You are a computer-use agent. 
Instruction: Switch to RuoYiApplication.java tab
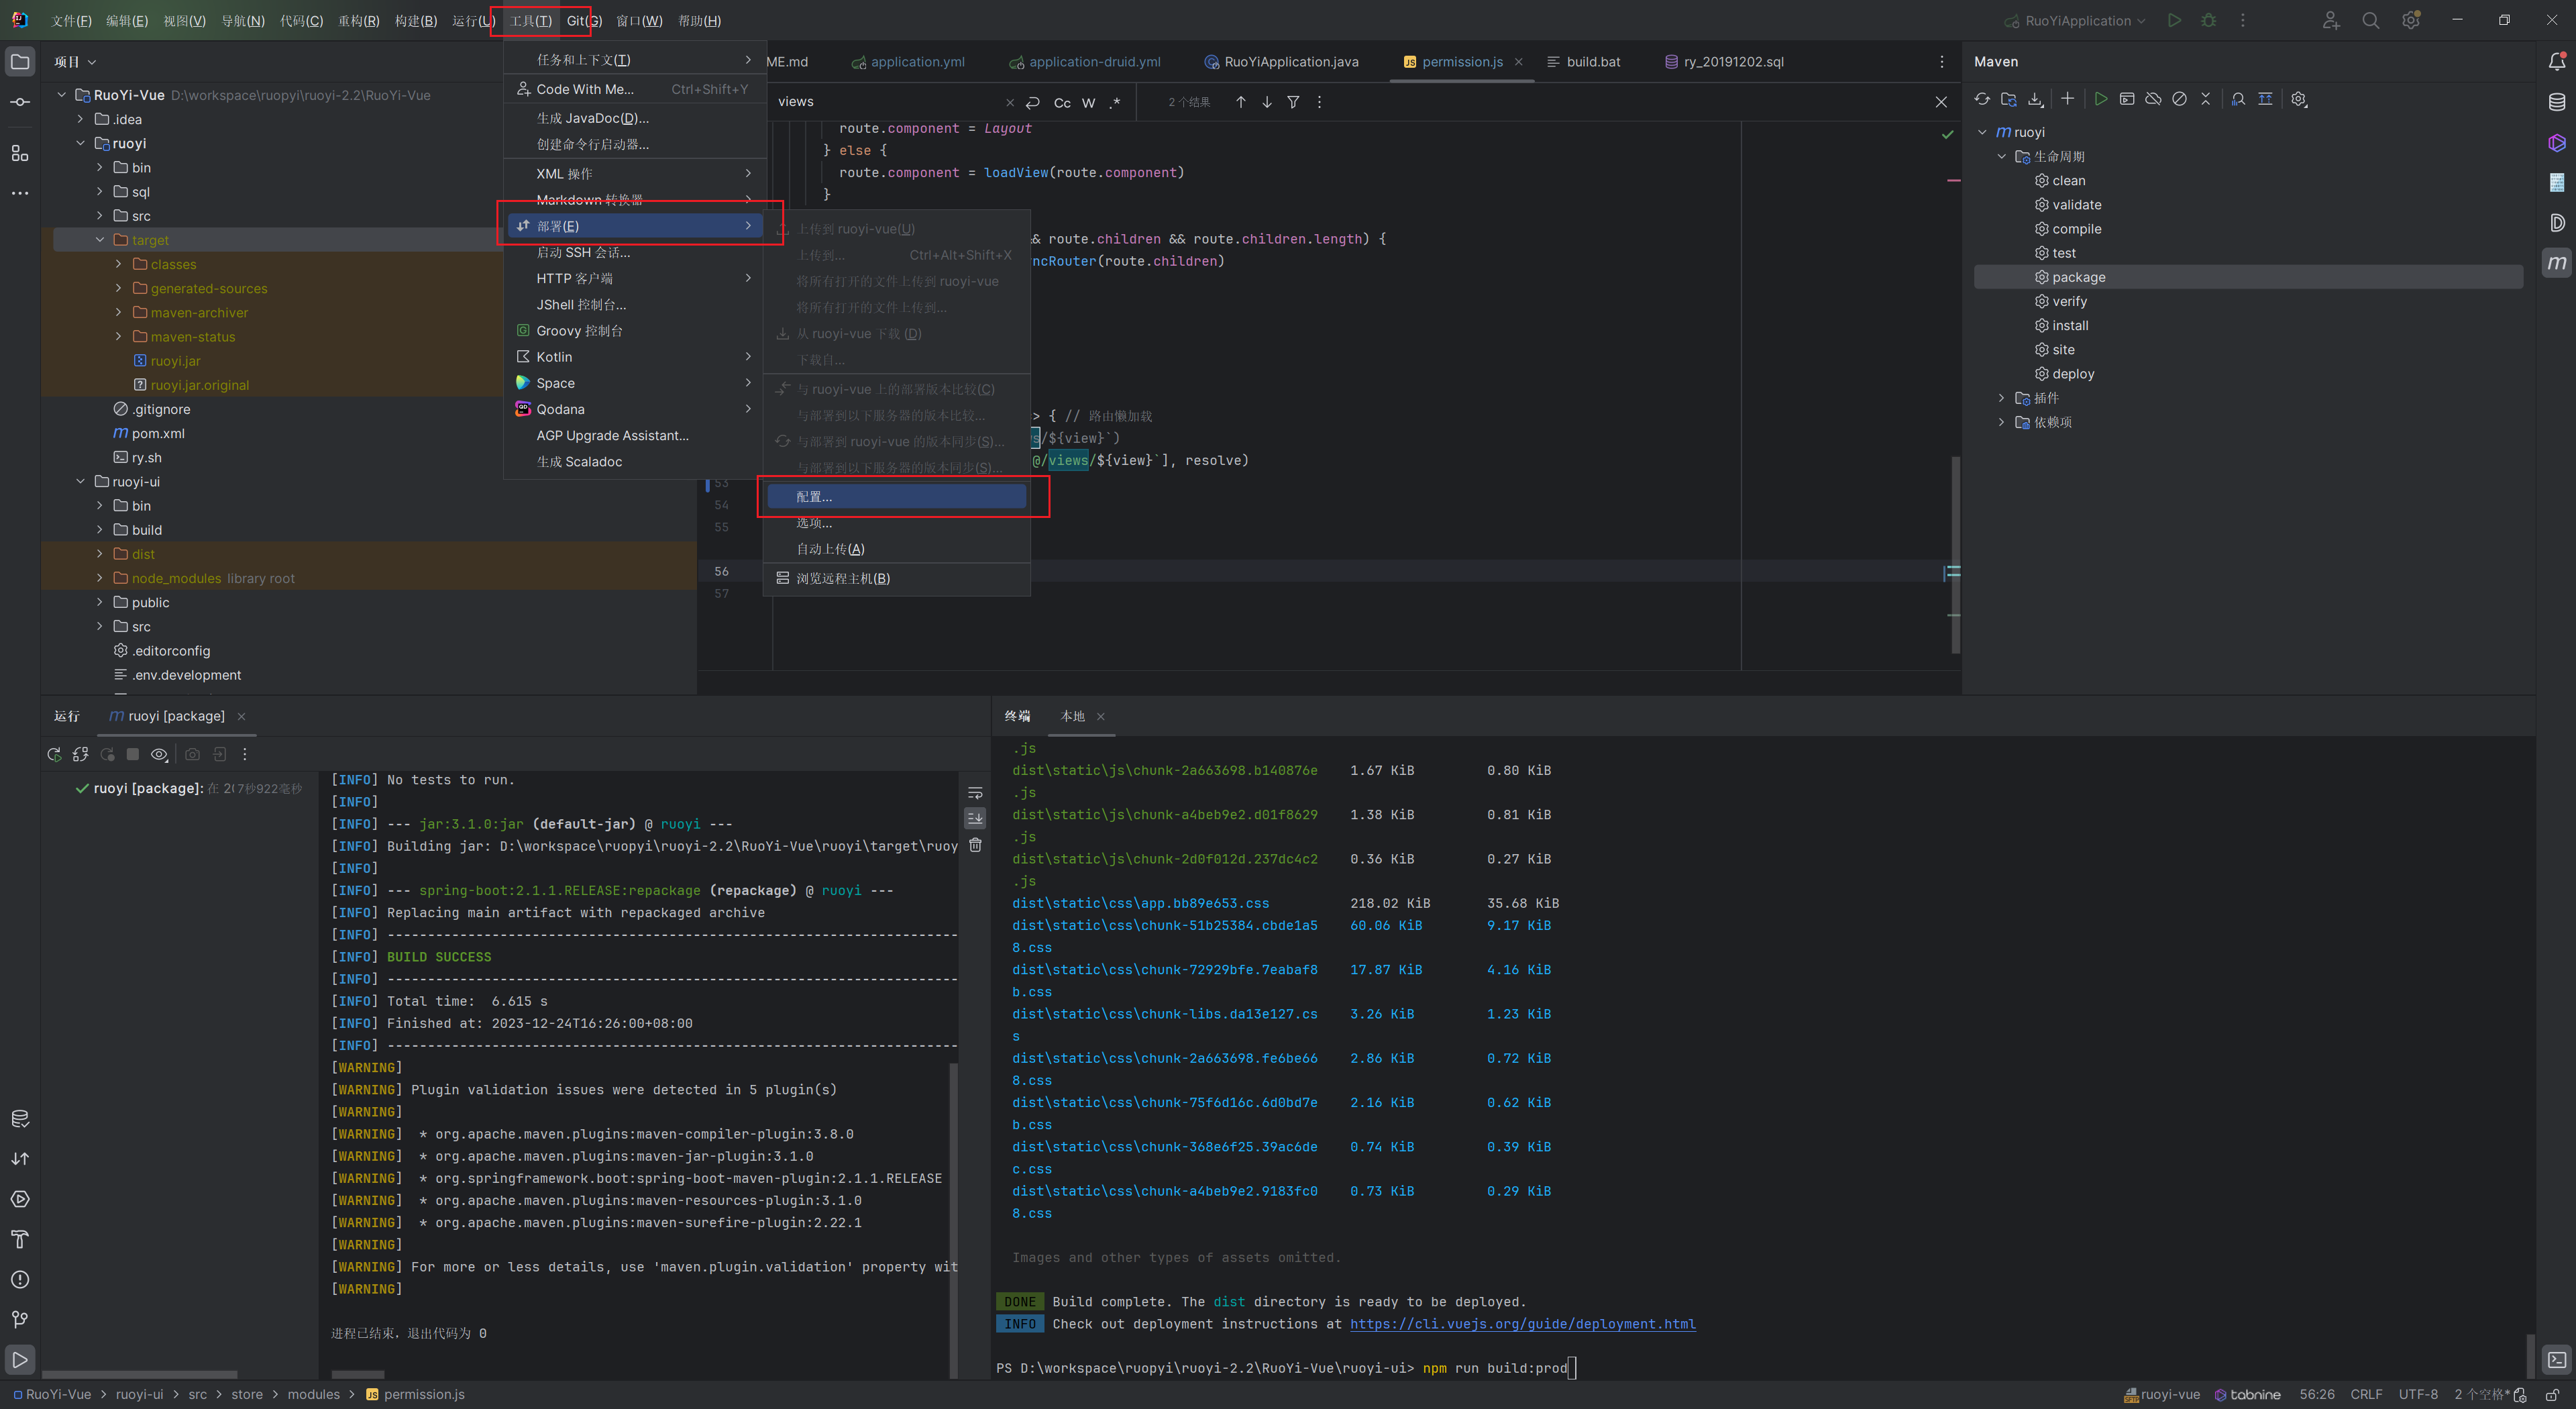[1281, 62]
